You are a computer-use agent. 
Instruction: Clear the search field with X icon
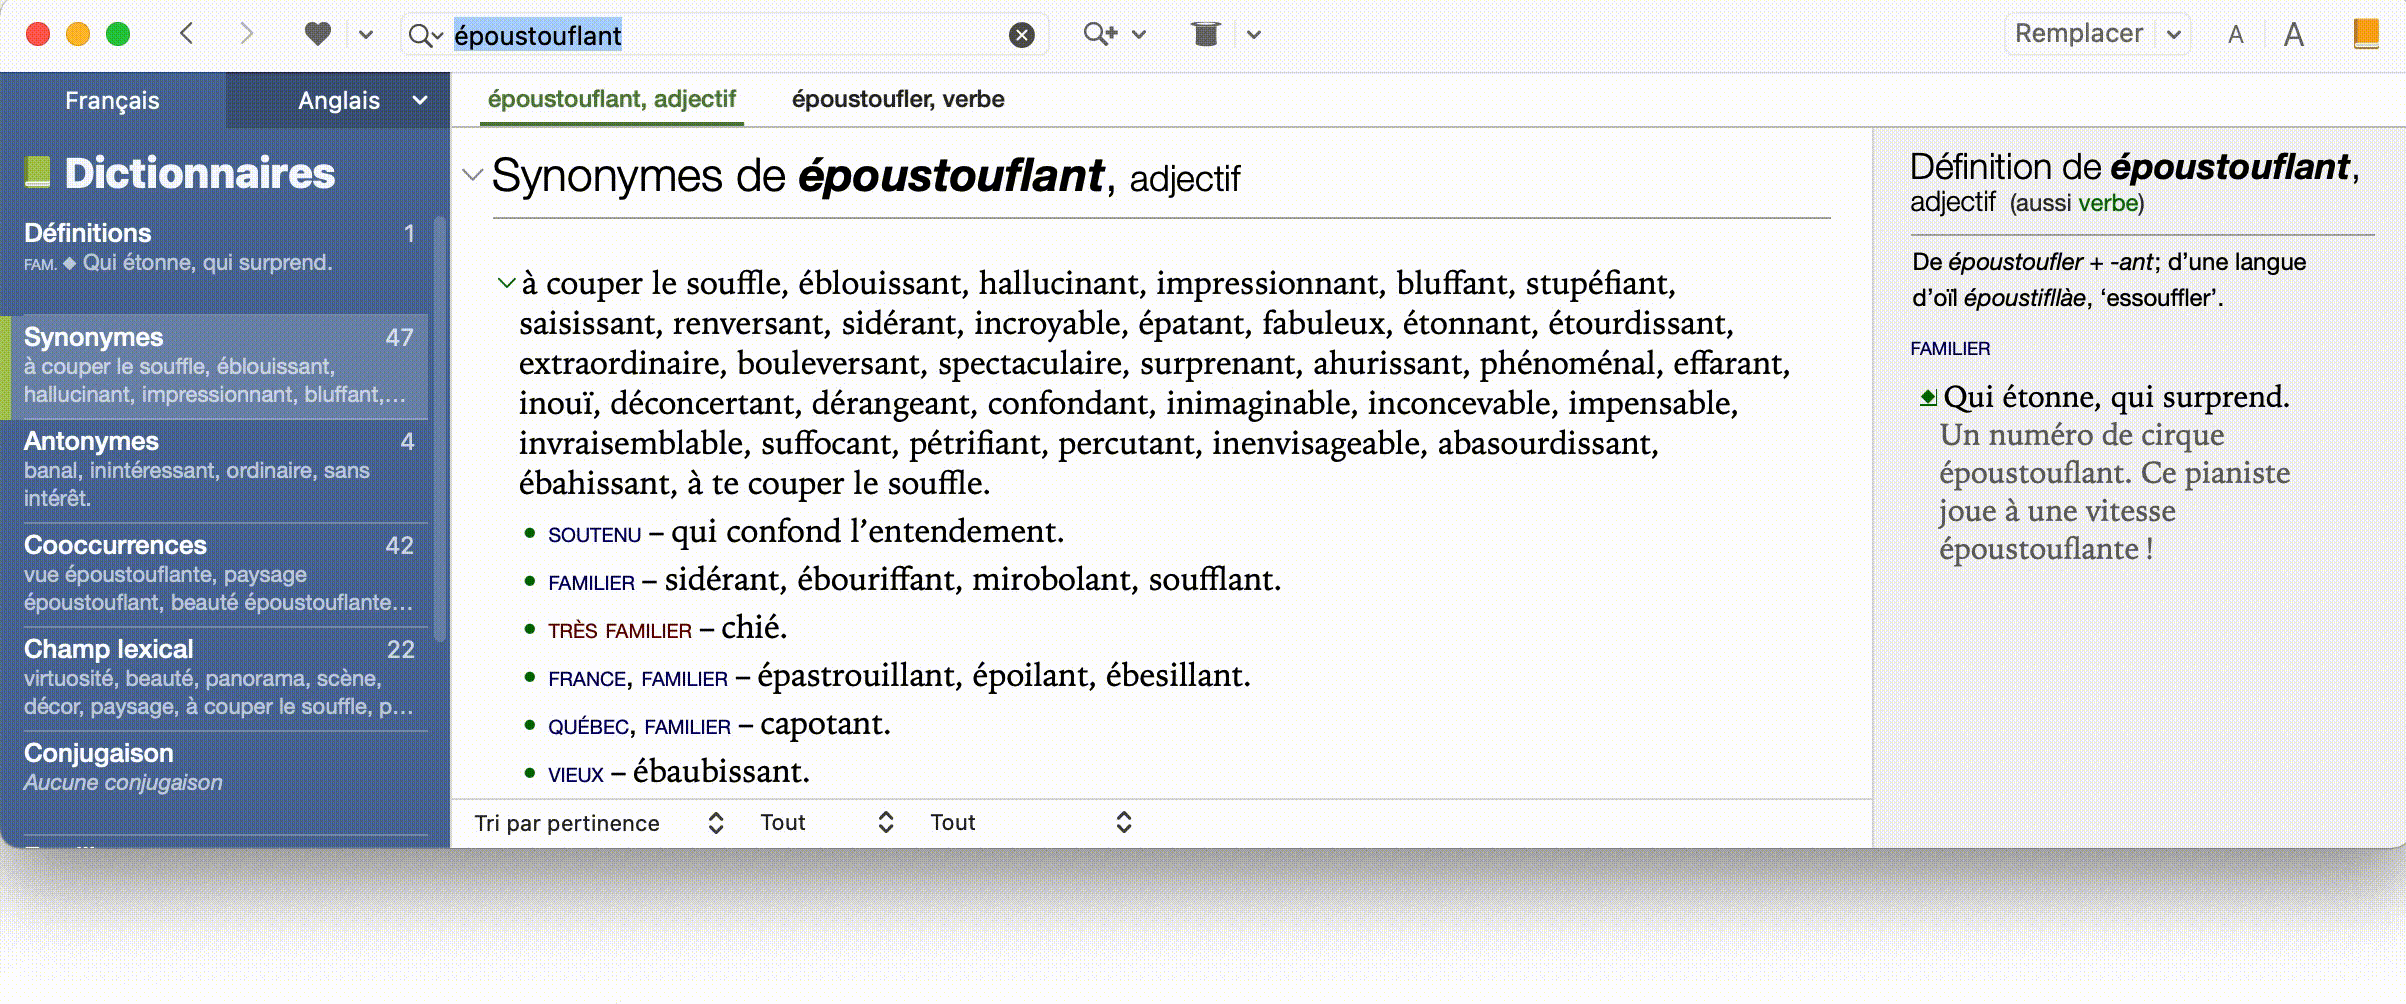click(1021, 36)
